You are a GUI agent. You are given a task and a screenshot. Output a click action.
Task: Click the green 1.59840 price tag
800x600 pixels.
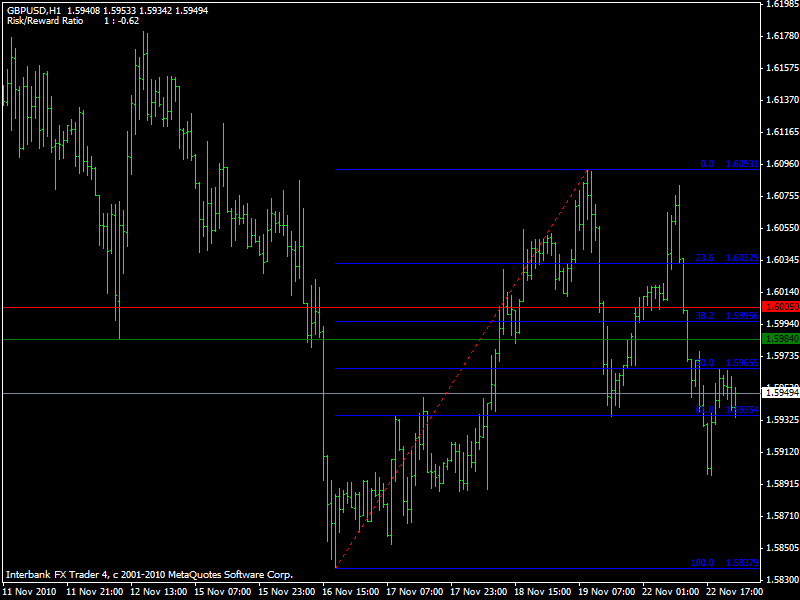pyautogui.click(x=779, y=339)
